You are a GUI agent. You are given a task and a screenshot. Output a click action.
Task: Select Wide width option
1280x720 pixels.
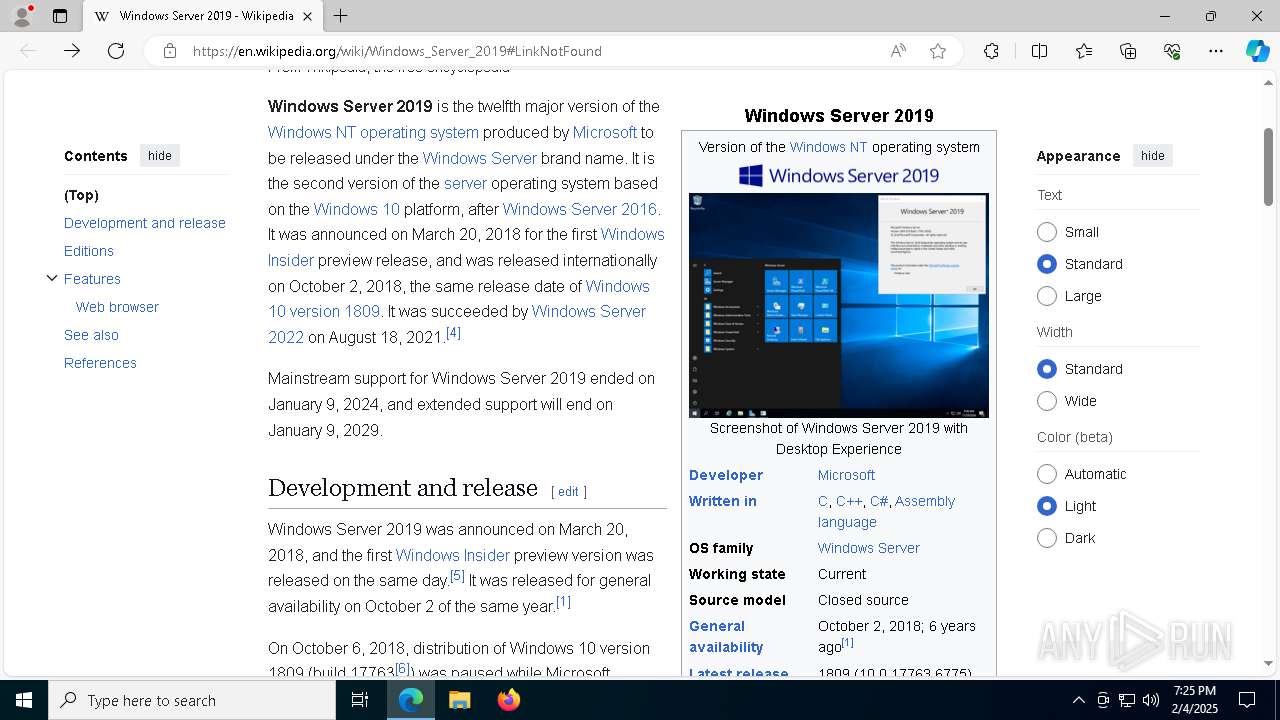(1047, 401)
